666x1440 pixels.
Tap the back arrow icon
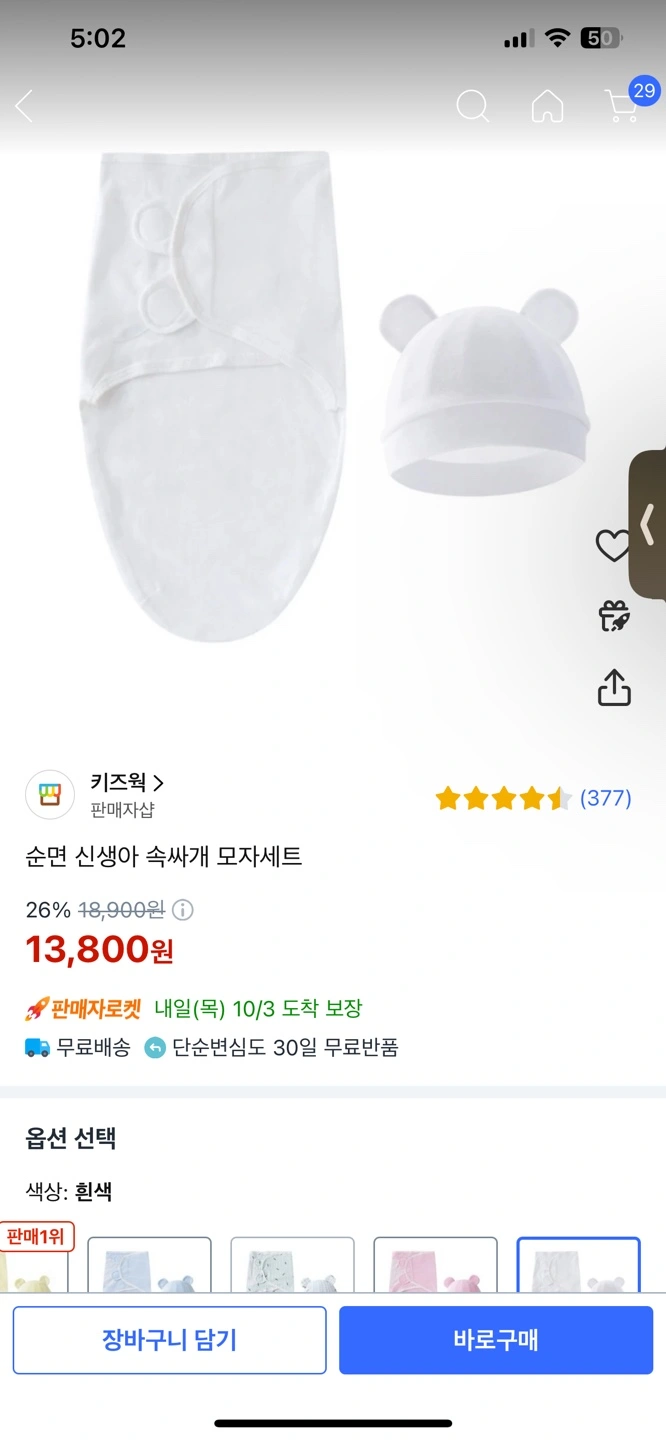coord(25,106)
